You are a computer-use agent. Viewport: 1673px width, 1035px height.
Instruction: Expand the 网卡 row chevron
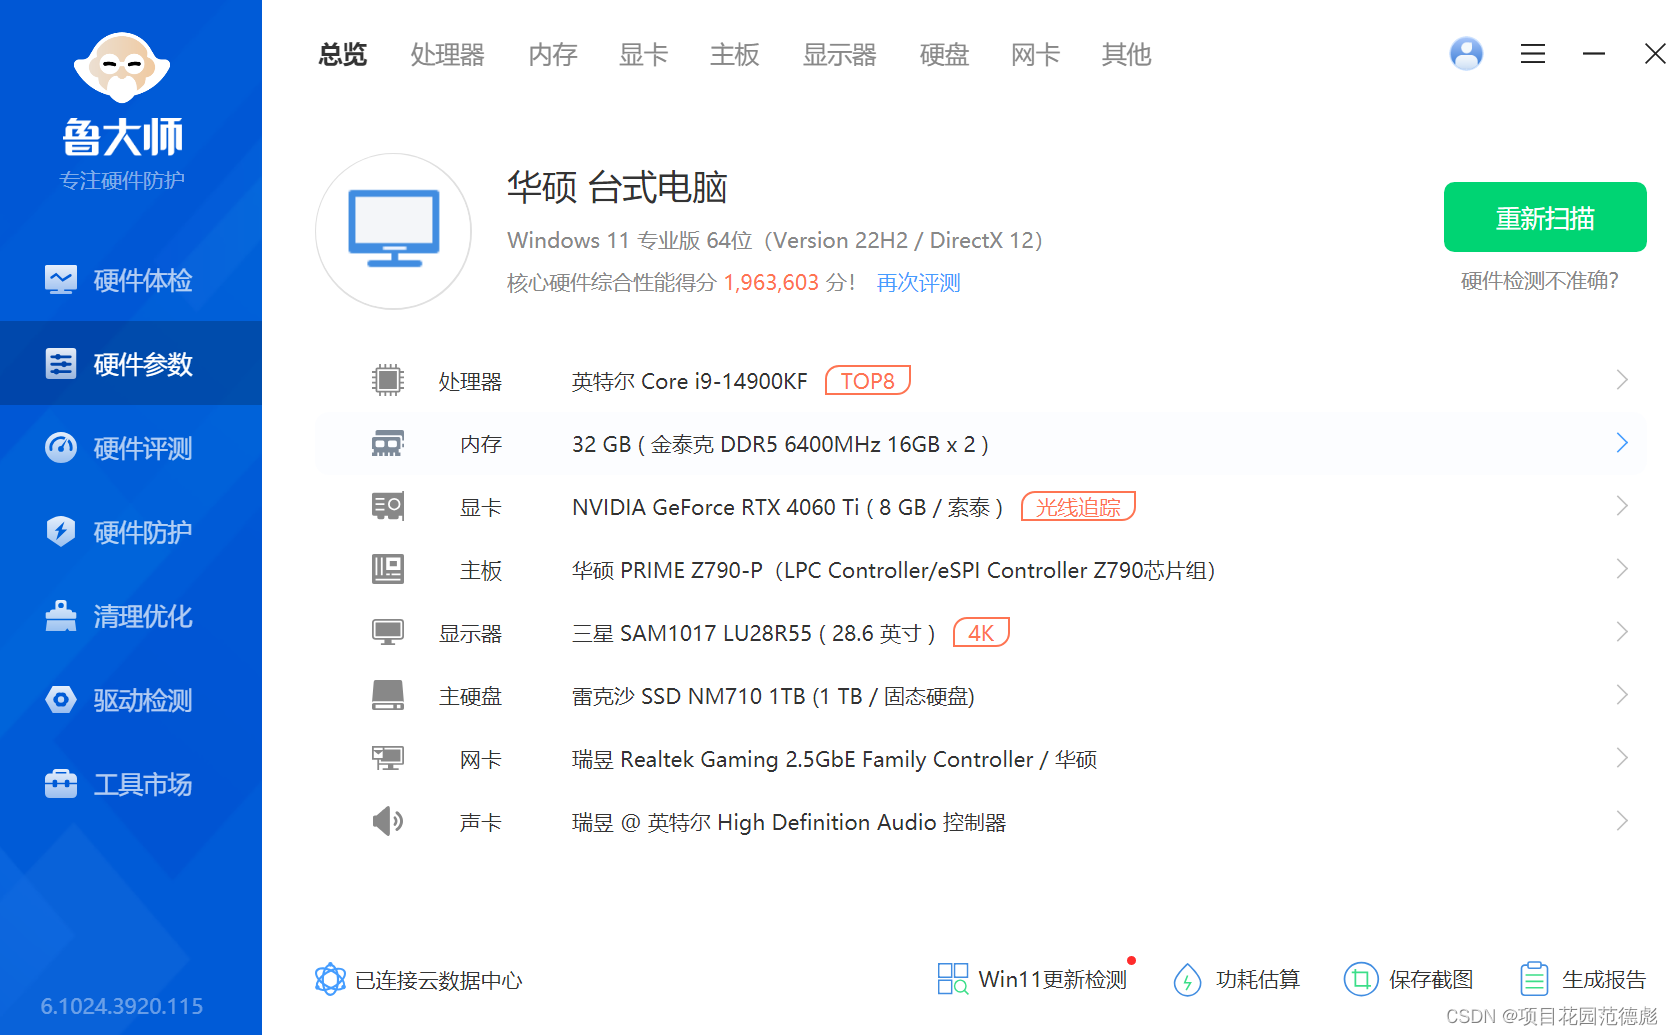pyautogui.click(x=1622, y=758)
